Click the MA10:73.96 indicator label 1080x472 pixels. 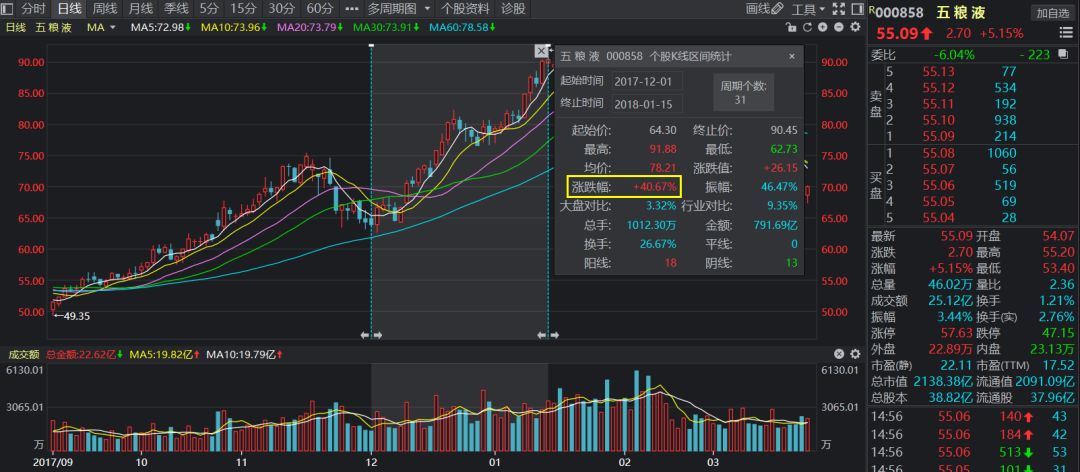tap(234, 27)
